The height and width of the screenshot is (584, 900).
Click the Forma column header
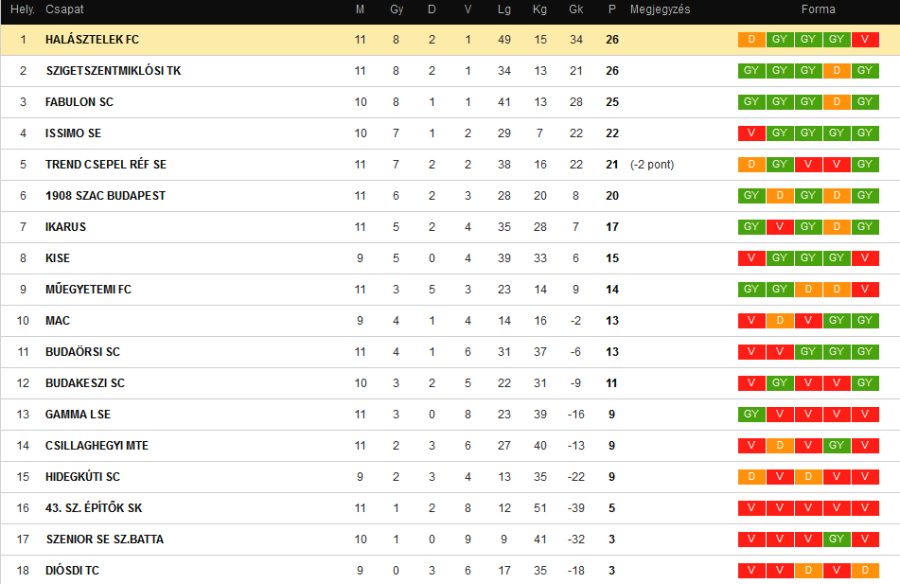coord(818,9)
